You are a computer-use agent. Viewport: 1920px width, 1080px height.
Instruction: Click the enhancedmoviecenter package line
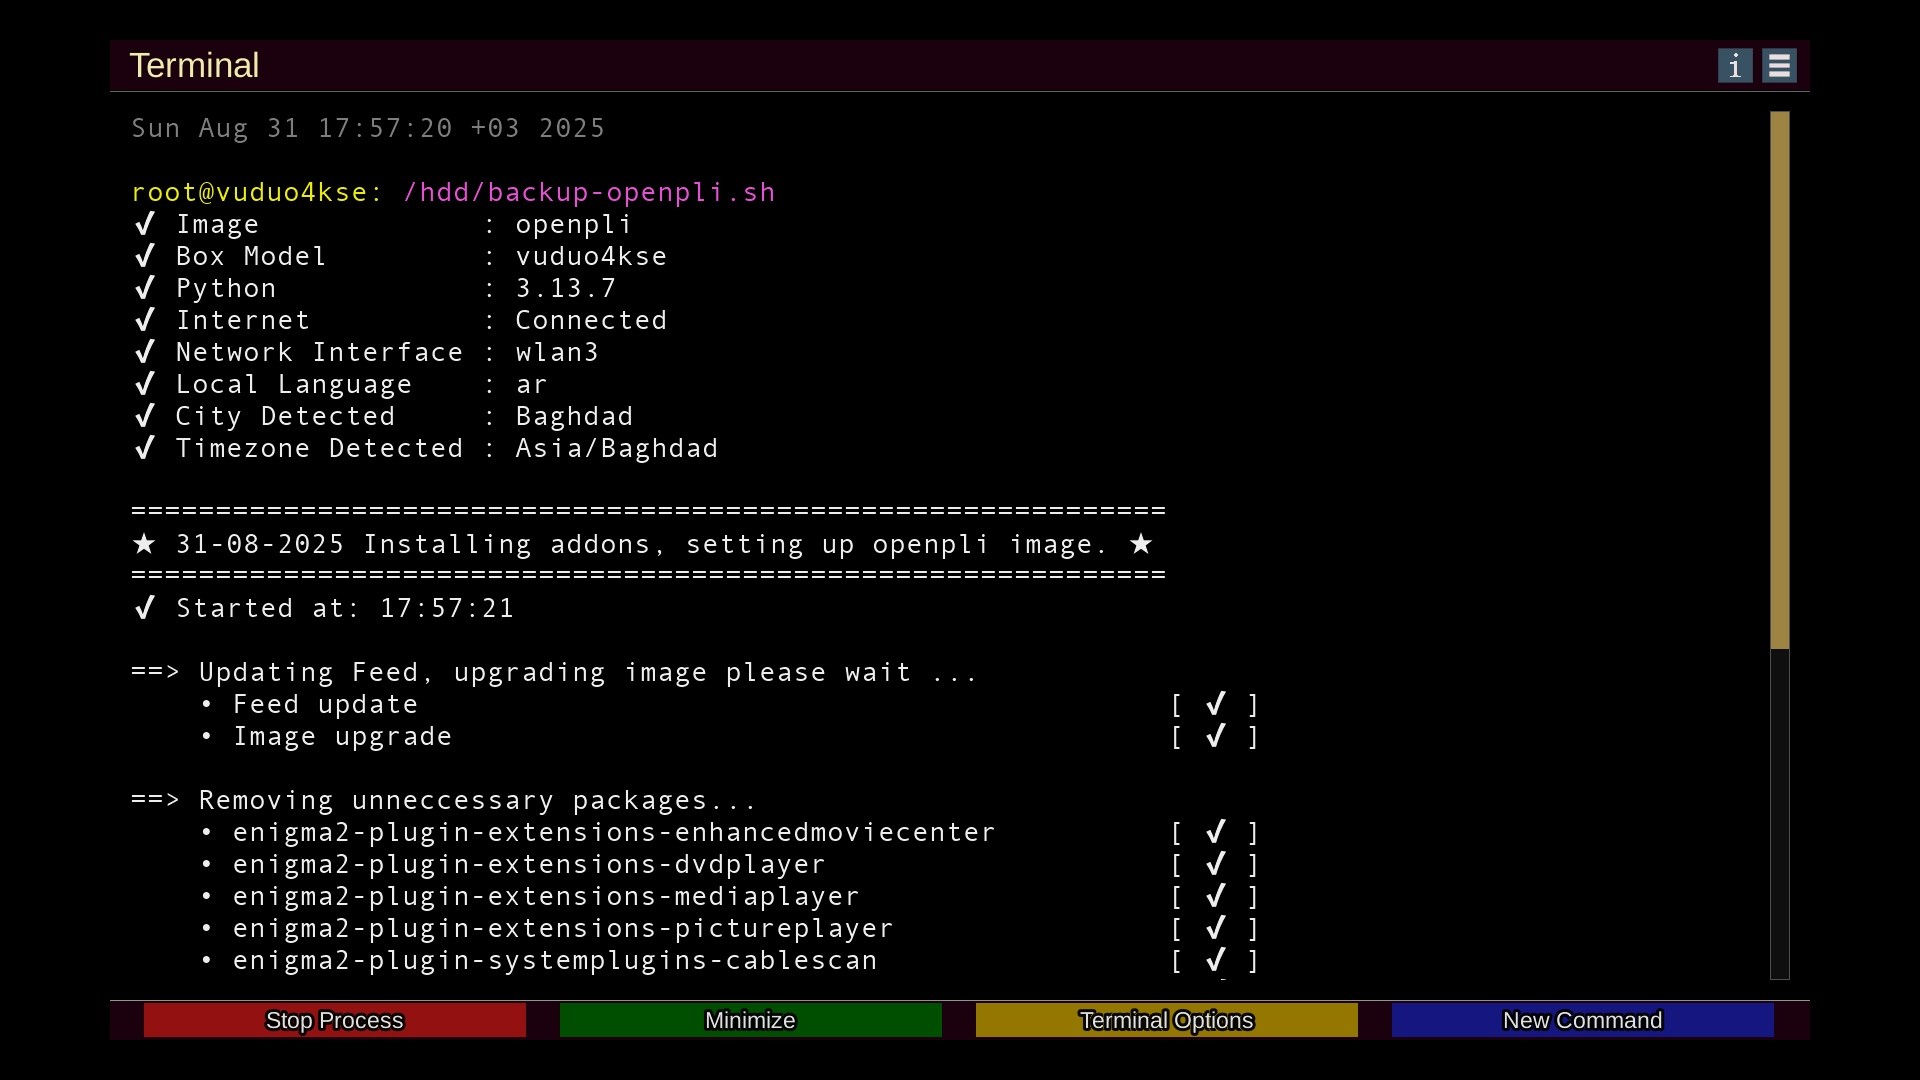coord(614,833)
